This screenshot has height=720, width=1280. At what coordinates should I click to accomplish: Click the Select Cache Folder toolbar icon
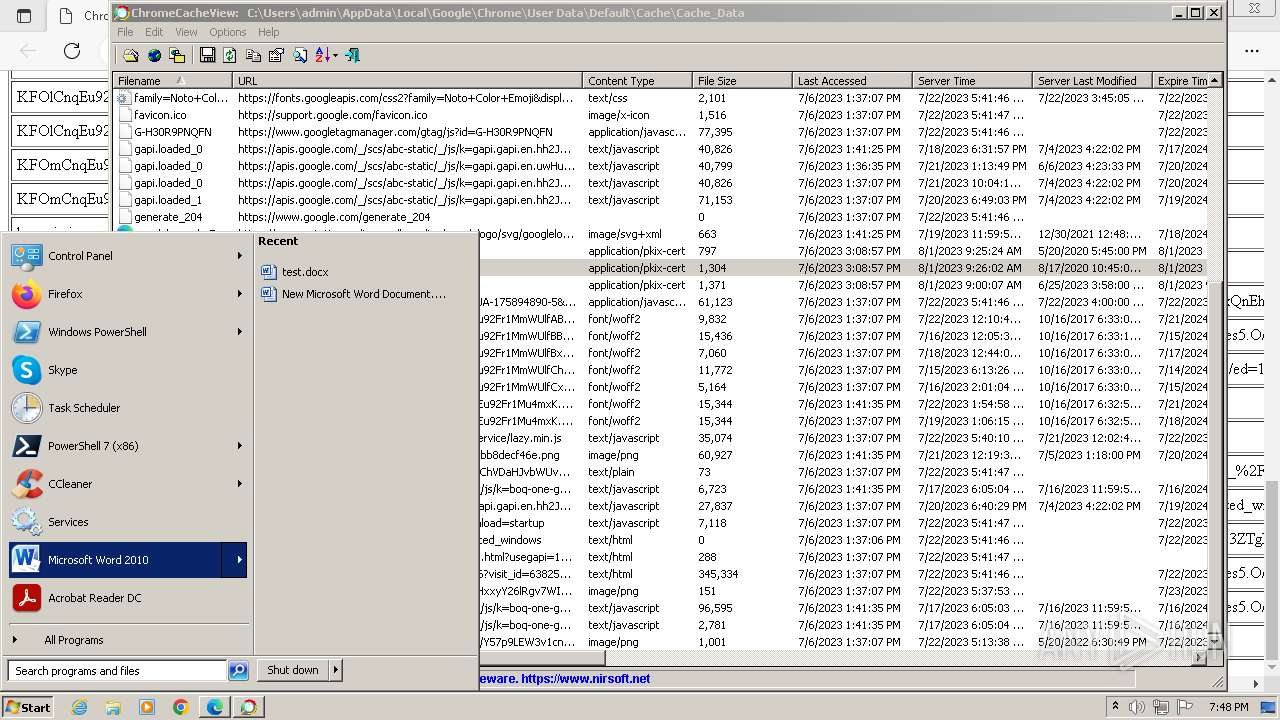(131, 55)
